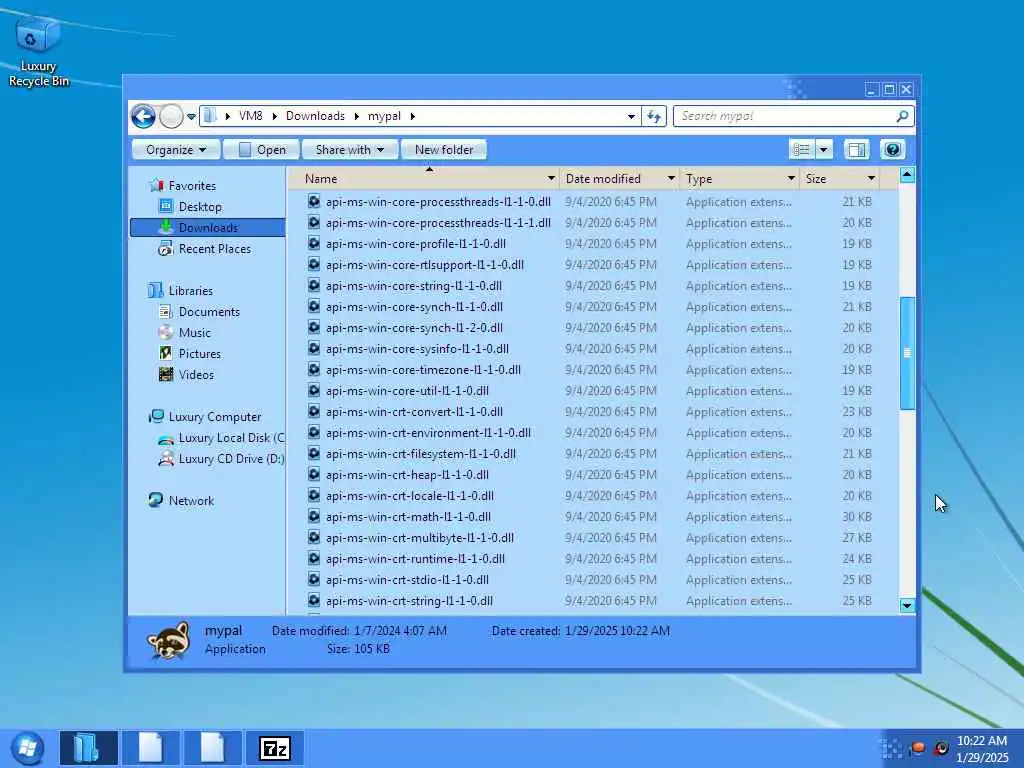Screen dimensions: 1024x768
Task: Expand the arrow after VM8 breadcrumb
Action: point(274,116)
